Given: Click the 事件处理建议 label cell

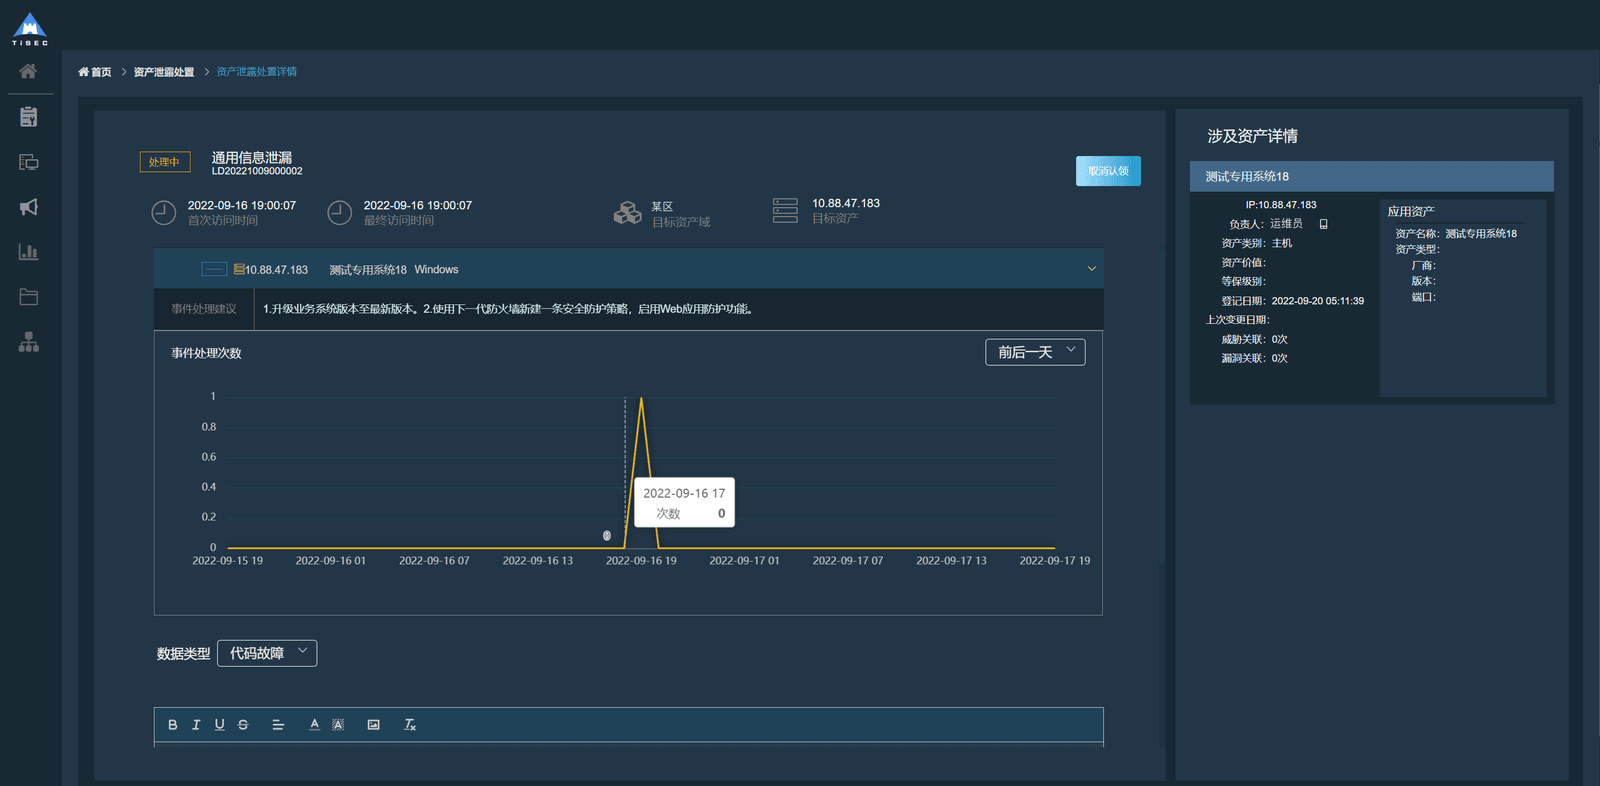Looking at the screenshot, I should (204, 309).
